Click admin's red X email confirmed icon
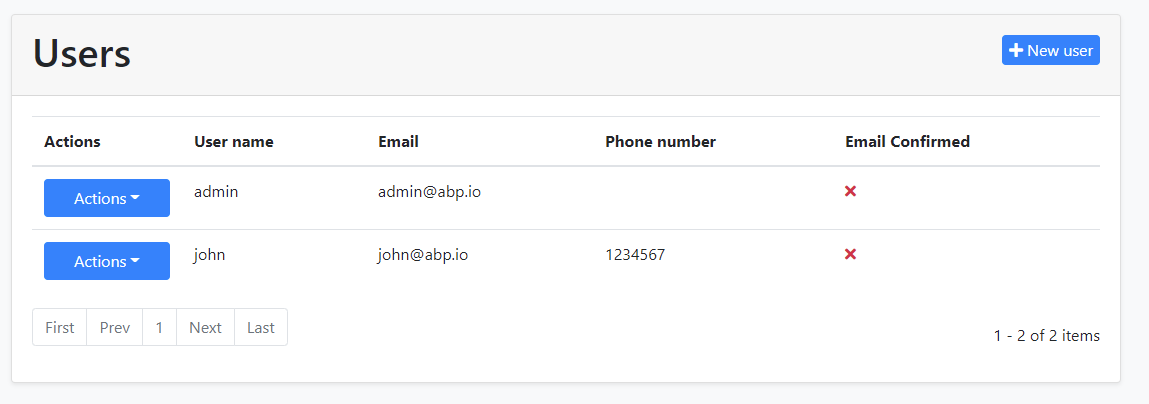The height and width of the screenshot is (404, 1149). tap(850, 191)
